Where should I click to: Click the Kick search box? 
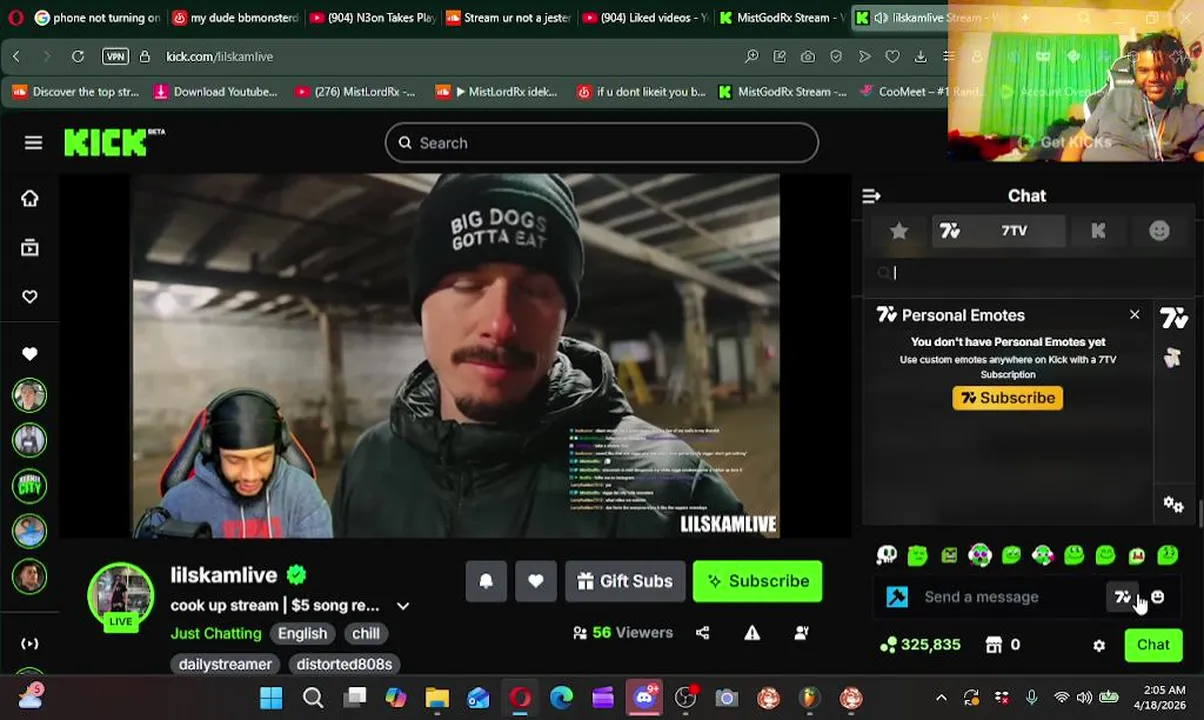tap(602, 143)
